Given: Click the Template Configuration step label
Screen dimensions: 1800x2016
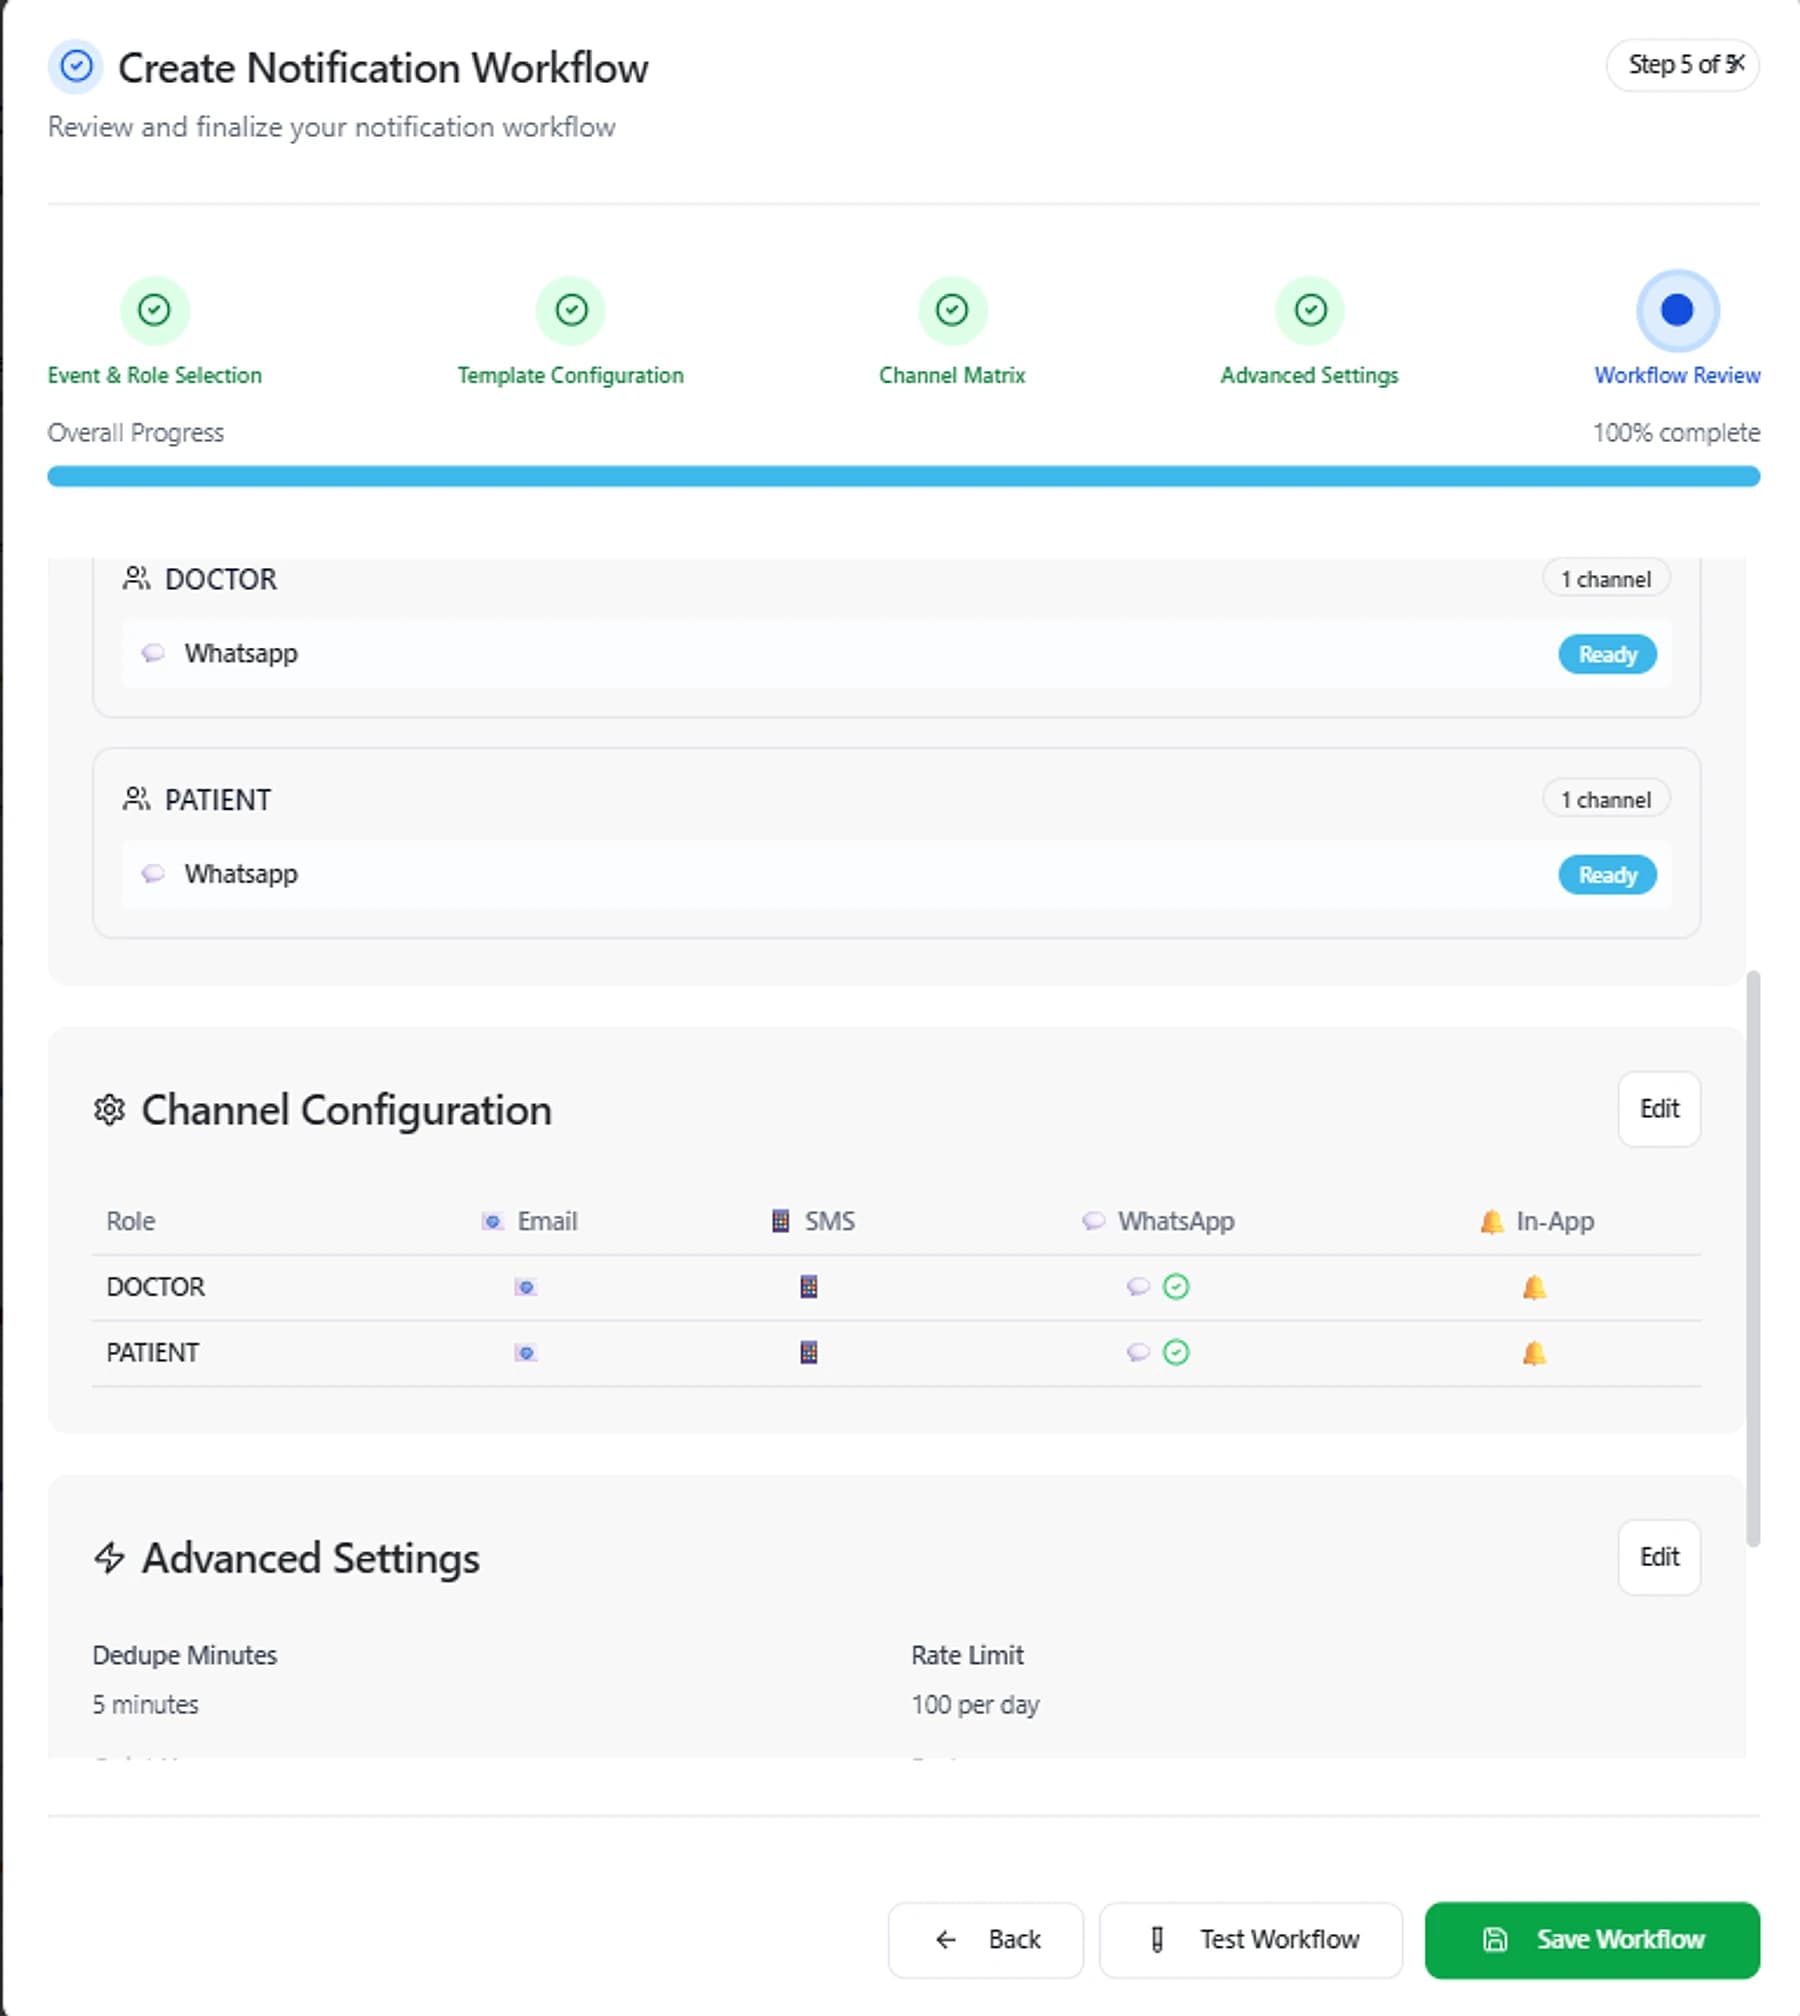Looking at the screenshot, I should (570, 375).
